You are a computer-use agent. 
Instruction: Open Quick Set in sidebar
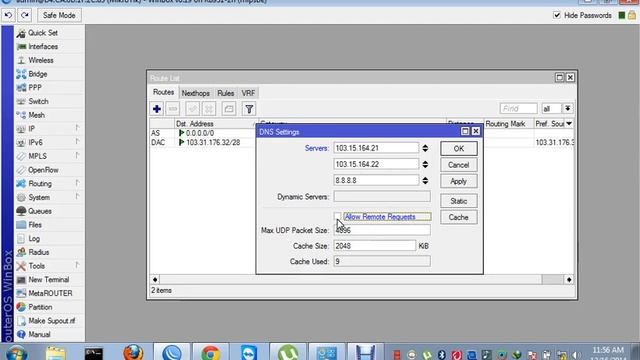coord(43,33)
